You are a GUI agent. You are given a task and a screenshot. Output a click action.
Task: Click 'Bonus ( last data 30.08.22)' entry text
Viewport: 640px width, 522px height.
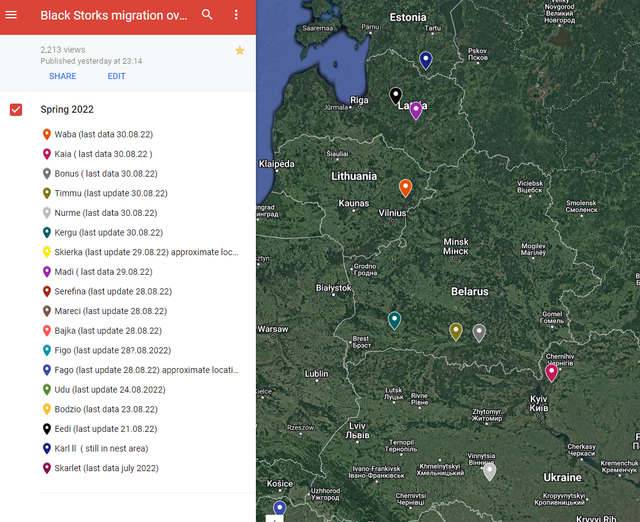pyautogui.click(x=106, y=173)
